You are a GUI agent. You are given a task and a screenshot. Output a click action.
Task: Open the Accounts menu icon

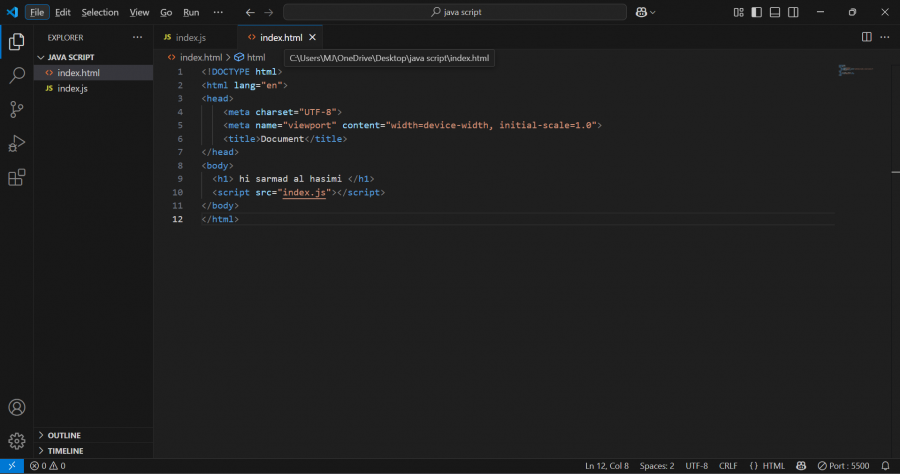point(16,408)
